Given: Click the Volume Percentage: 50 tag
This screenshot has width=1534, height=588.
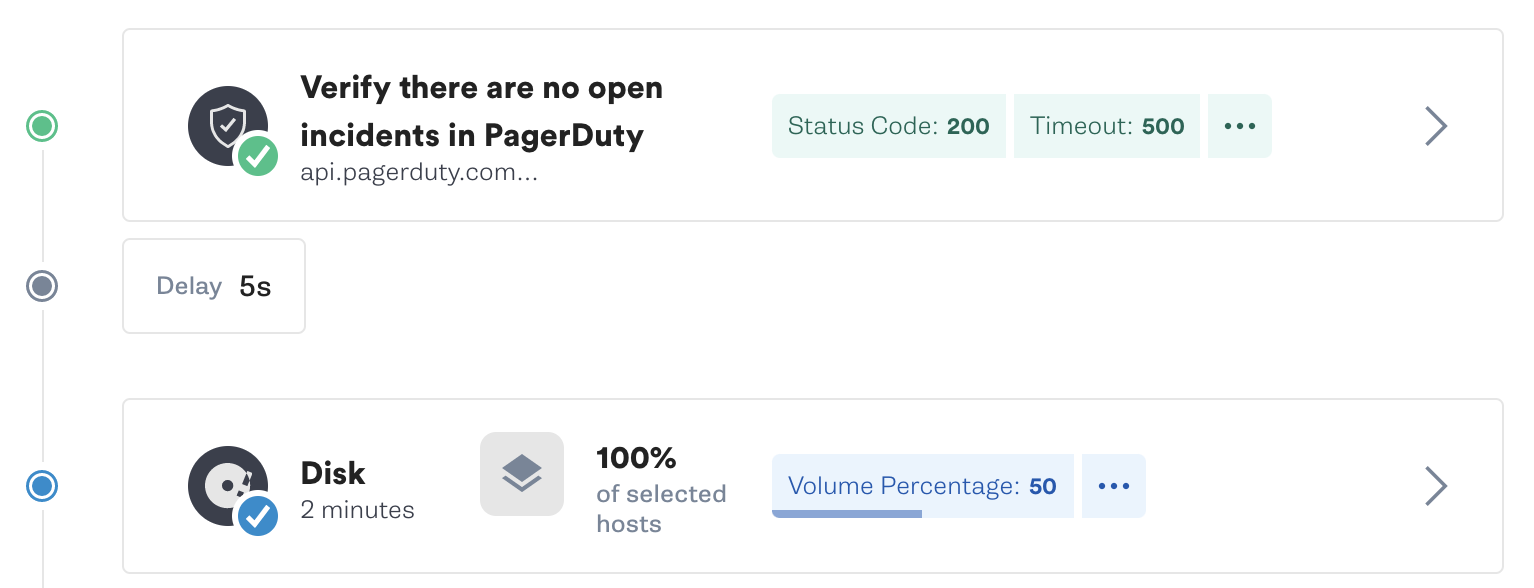Looking at the screenshot, I should (923, 486).
